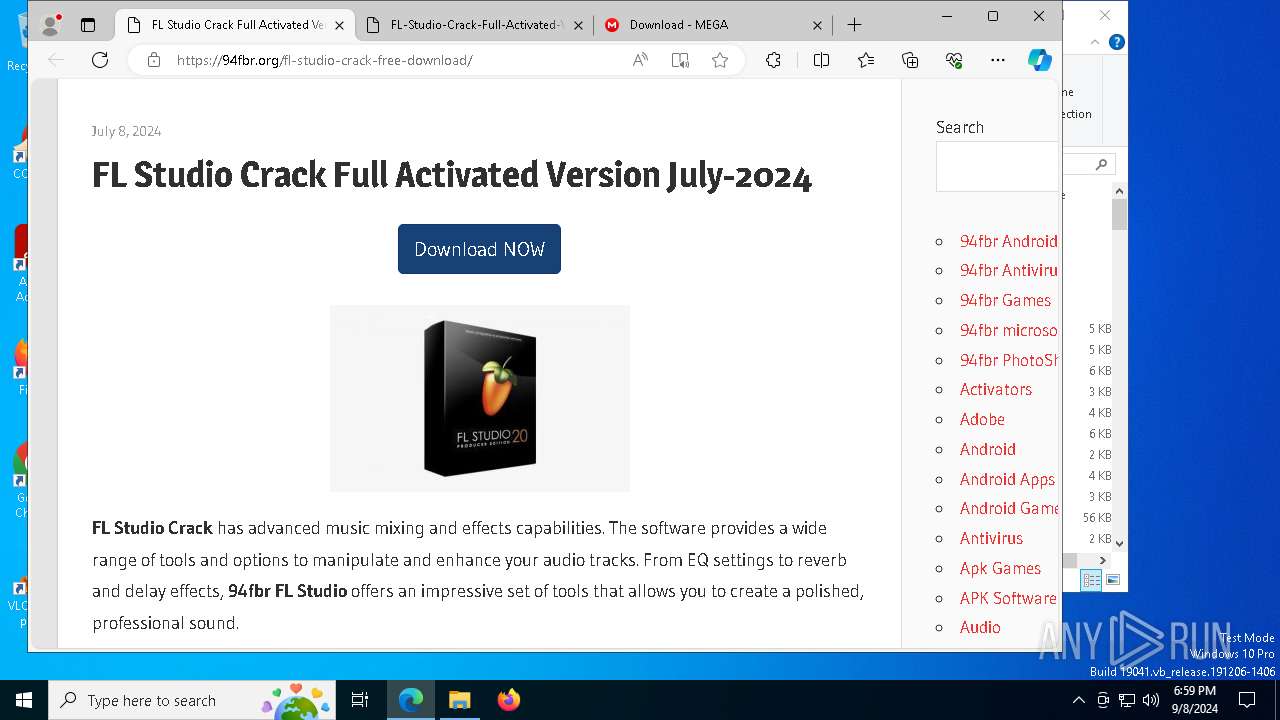Viewport: 1280px width, 720px height.
Task: Open the 94fbr Android category link
Action: [x=1008, y=241]
